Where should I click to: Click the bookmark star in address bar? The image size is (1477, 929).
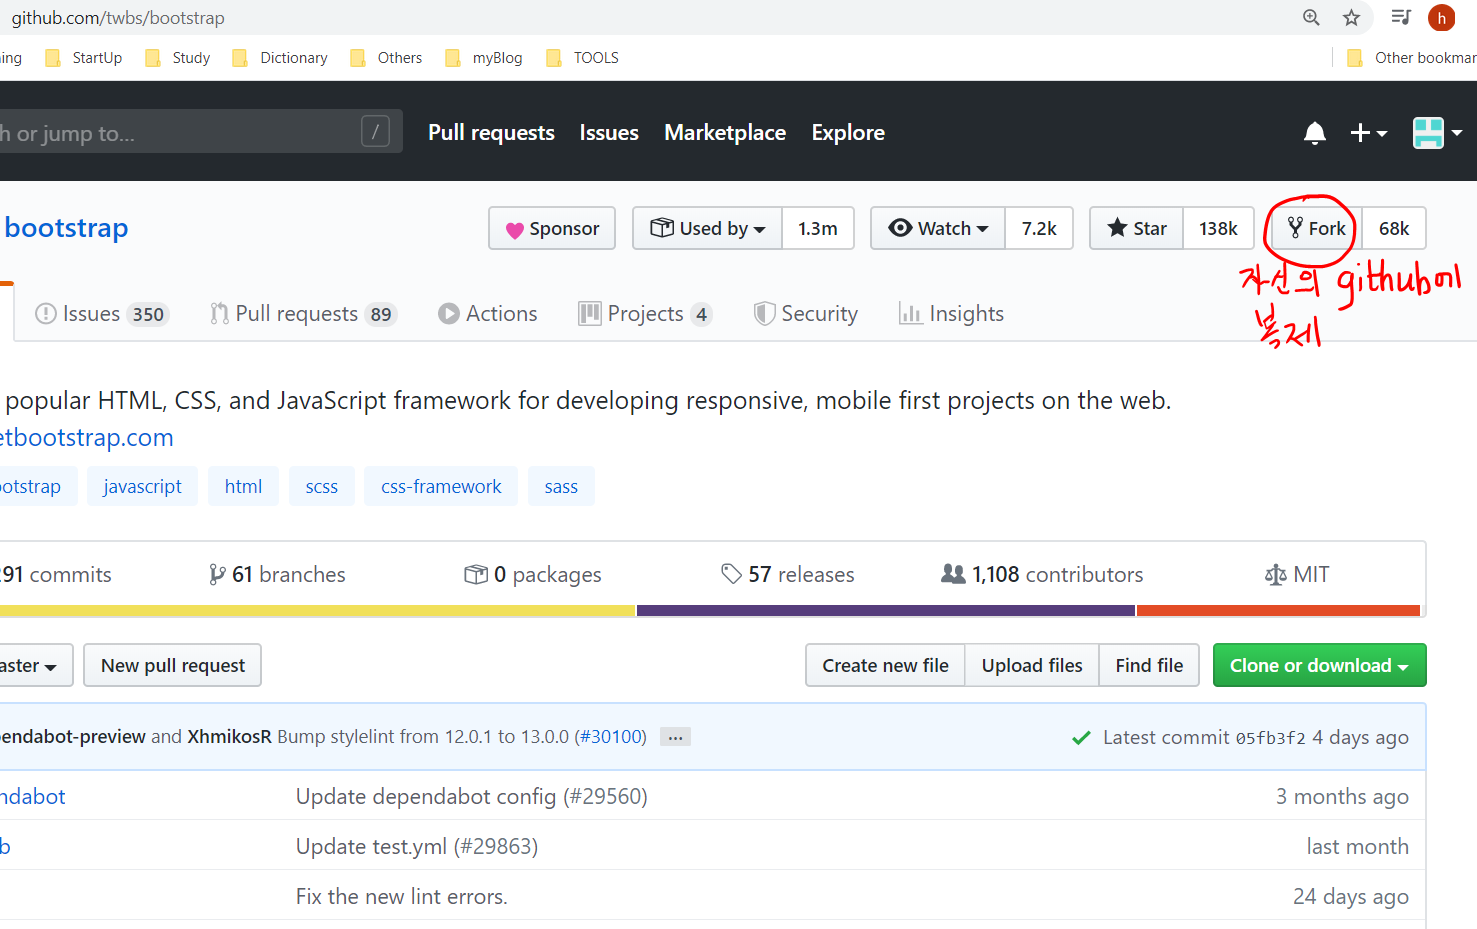point(1351,18)
